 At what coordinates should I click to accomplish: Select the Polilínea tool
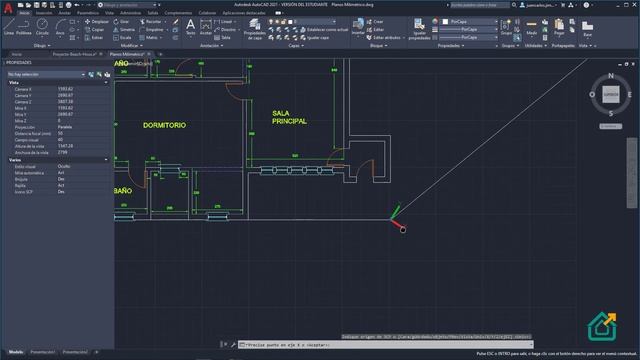point(24,27)
